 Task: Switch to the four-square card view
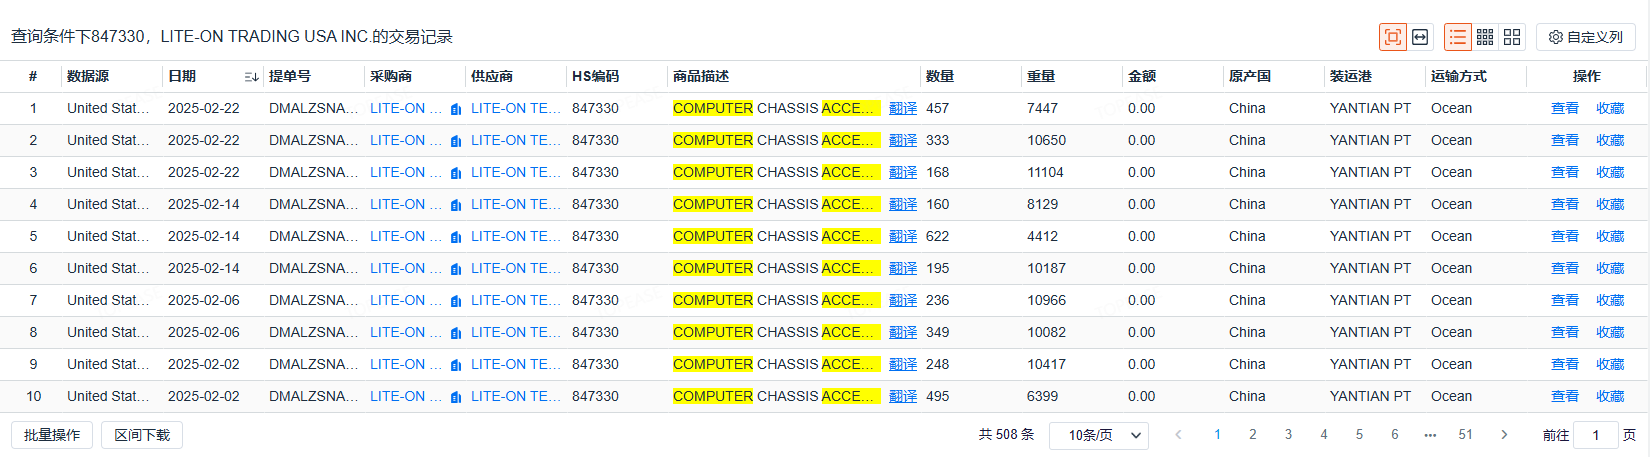1512,37
